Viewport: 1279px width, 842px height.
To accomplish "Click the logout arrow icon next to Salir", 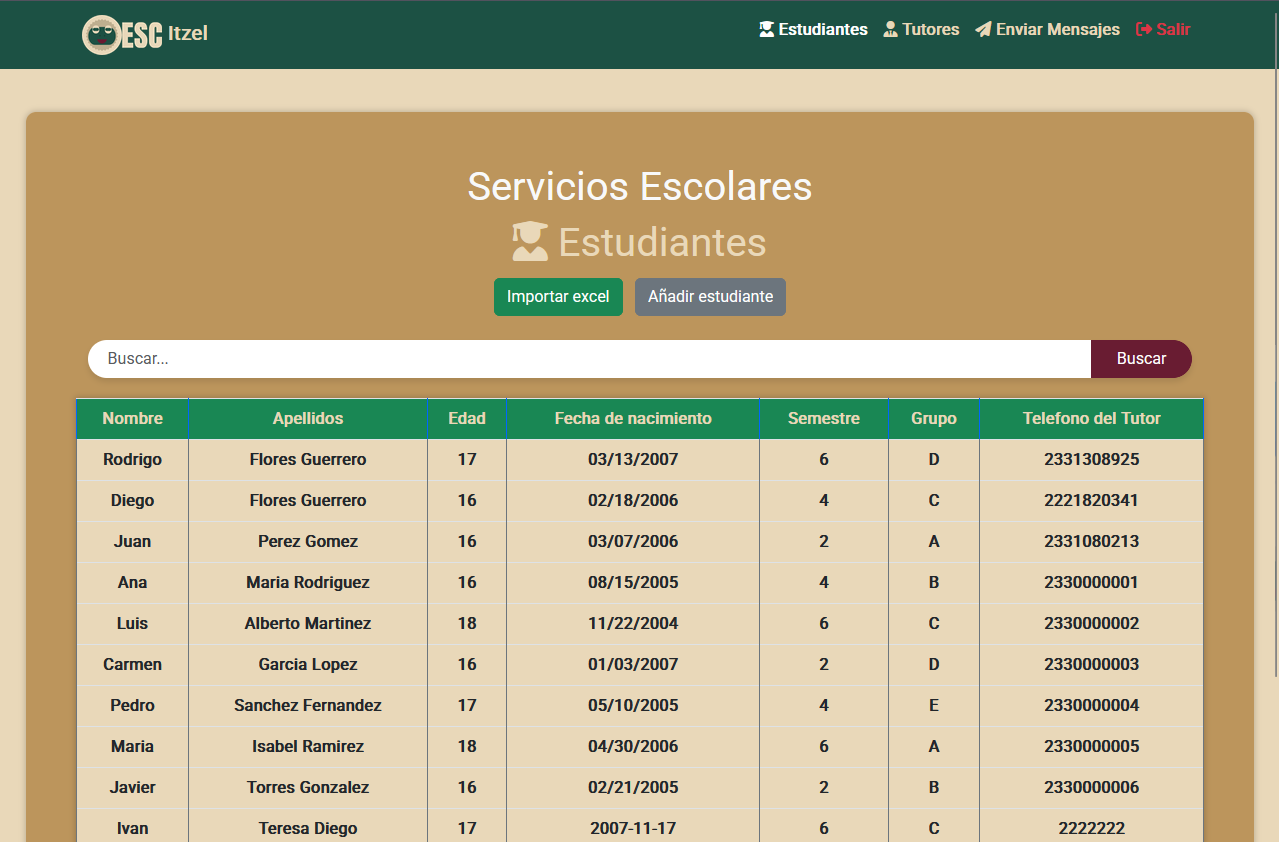I will [x=1142, y=29].
